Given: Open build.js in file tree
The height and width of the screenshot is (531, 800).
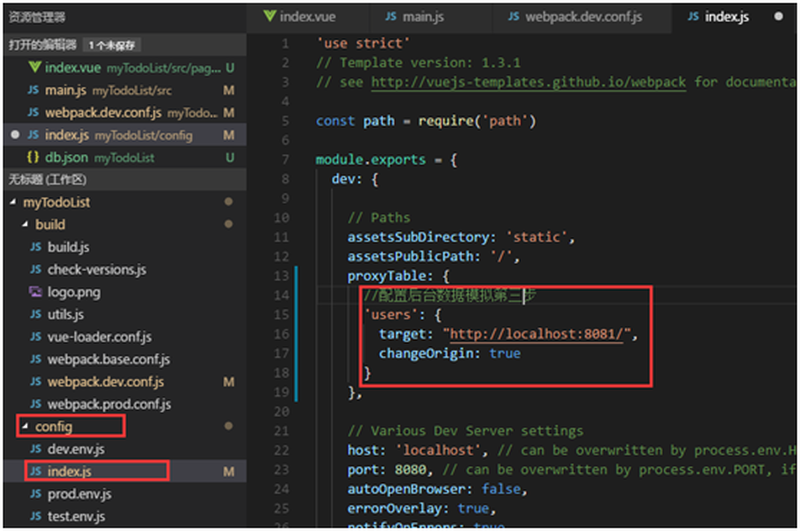Looking at the screenshot, I should (125, 247).
